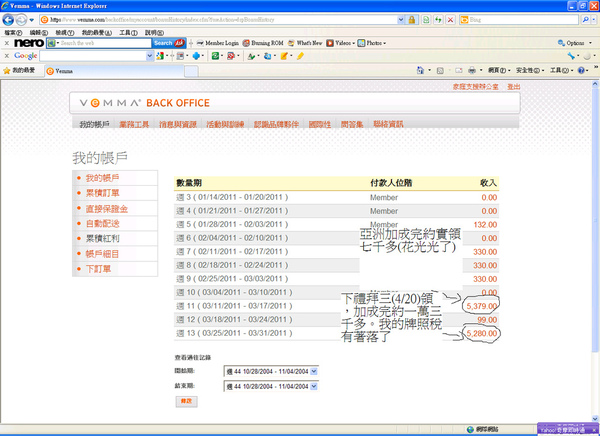600x436 pixels.
Task: Select the Vemma browser tab
Action: pos(114,71)
